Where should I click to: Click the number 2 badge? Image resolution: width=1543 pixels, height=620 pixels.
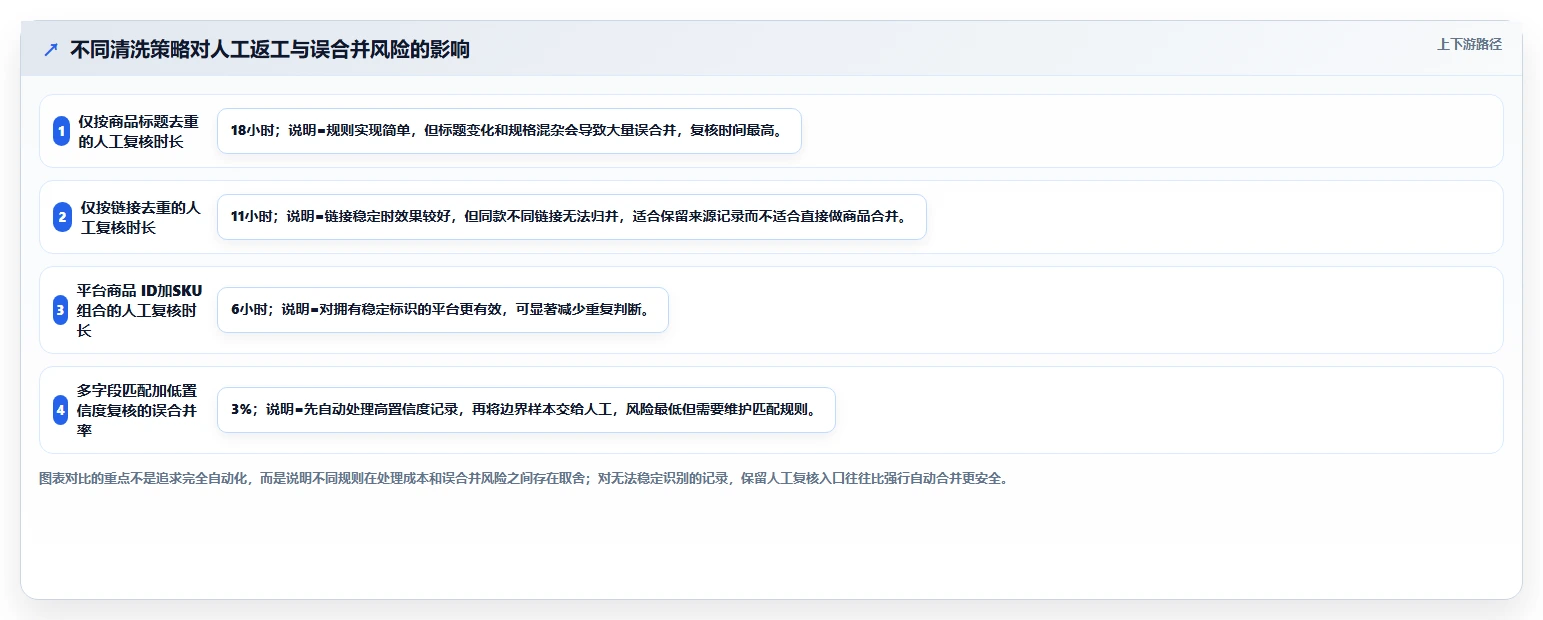[62, 217]
